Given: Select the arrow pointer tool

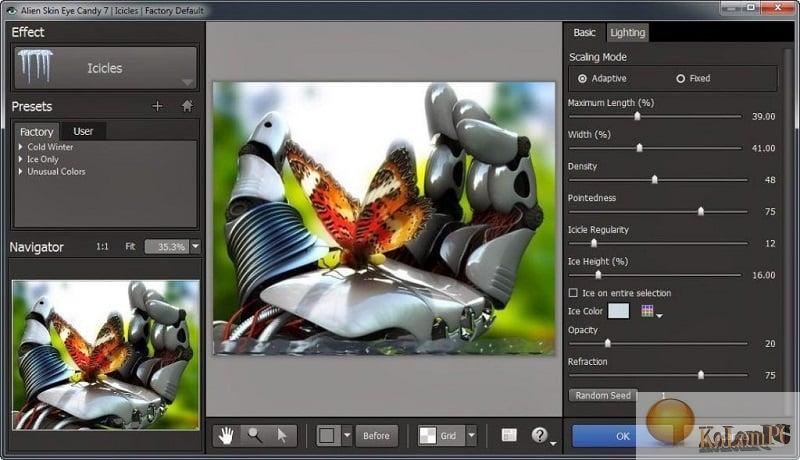Looking at the screenshot, I should [x=282, y=436].
